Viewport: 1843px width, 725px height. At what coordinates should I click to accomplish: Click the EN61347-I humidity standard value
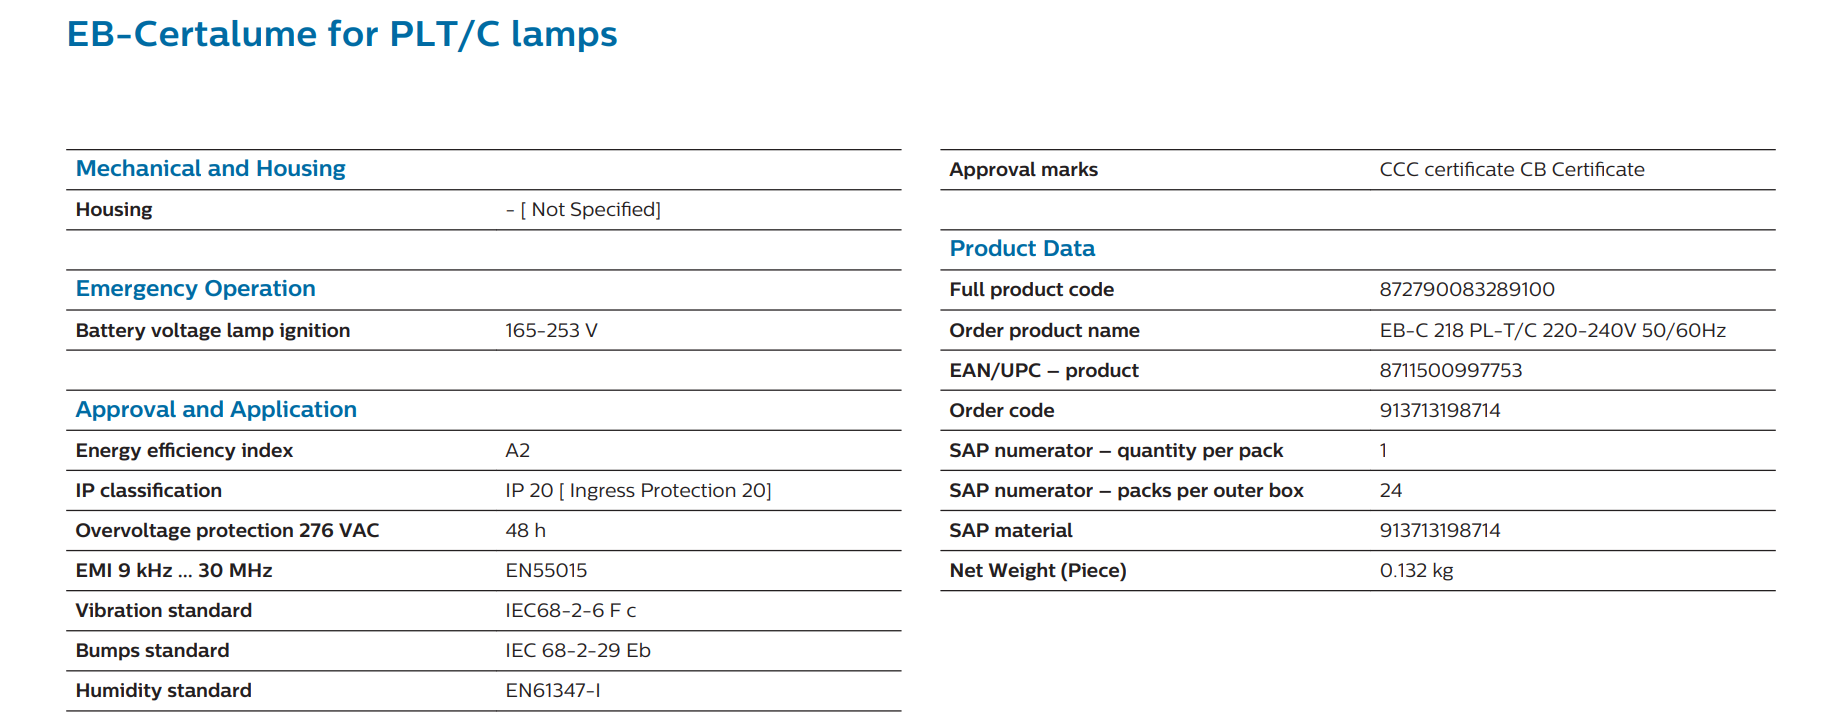pos(553,691)
